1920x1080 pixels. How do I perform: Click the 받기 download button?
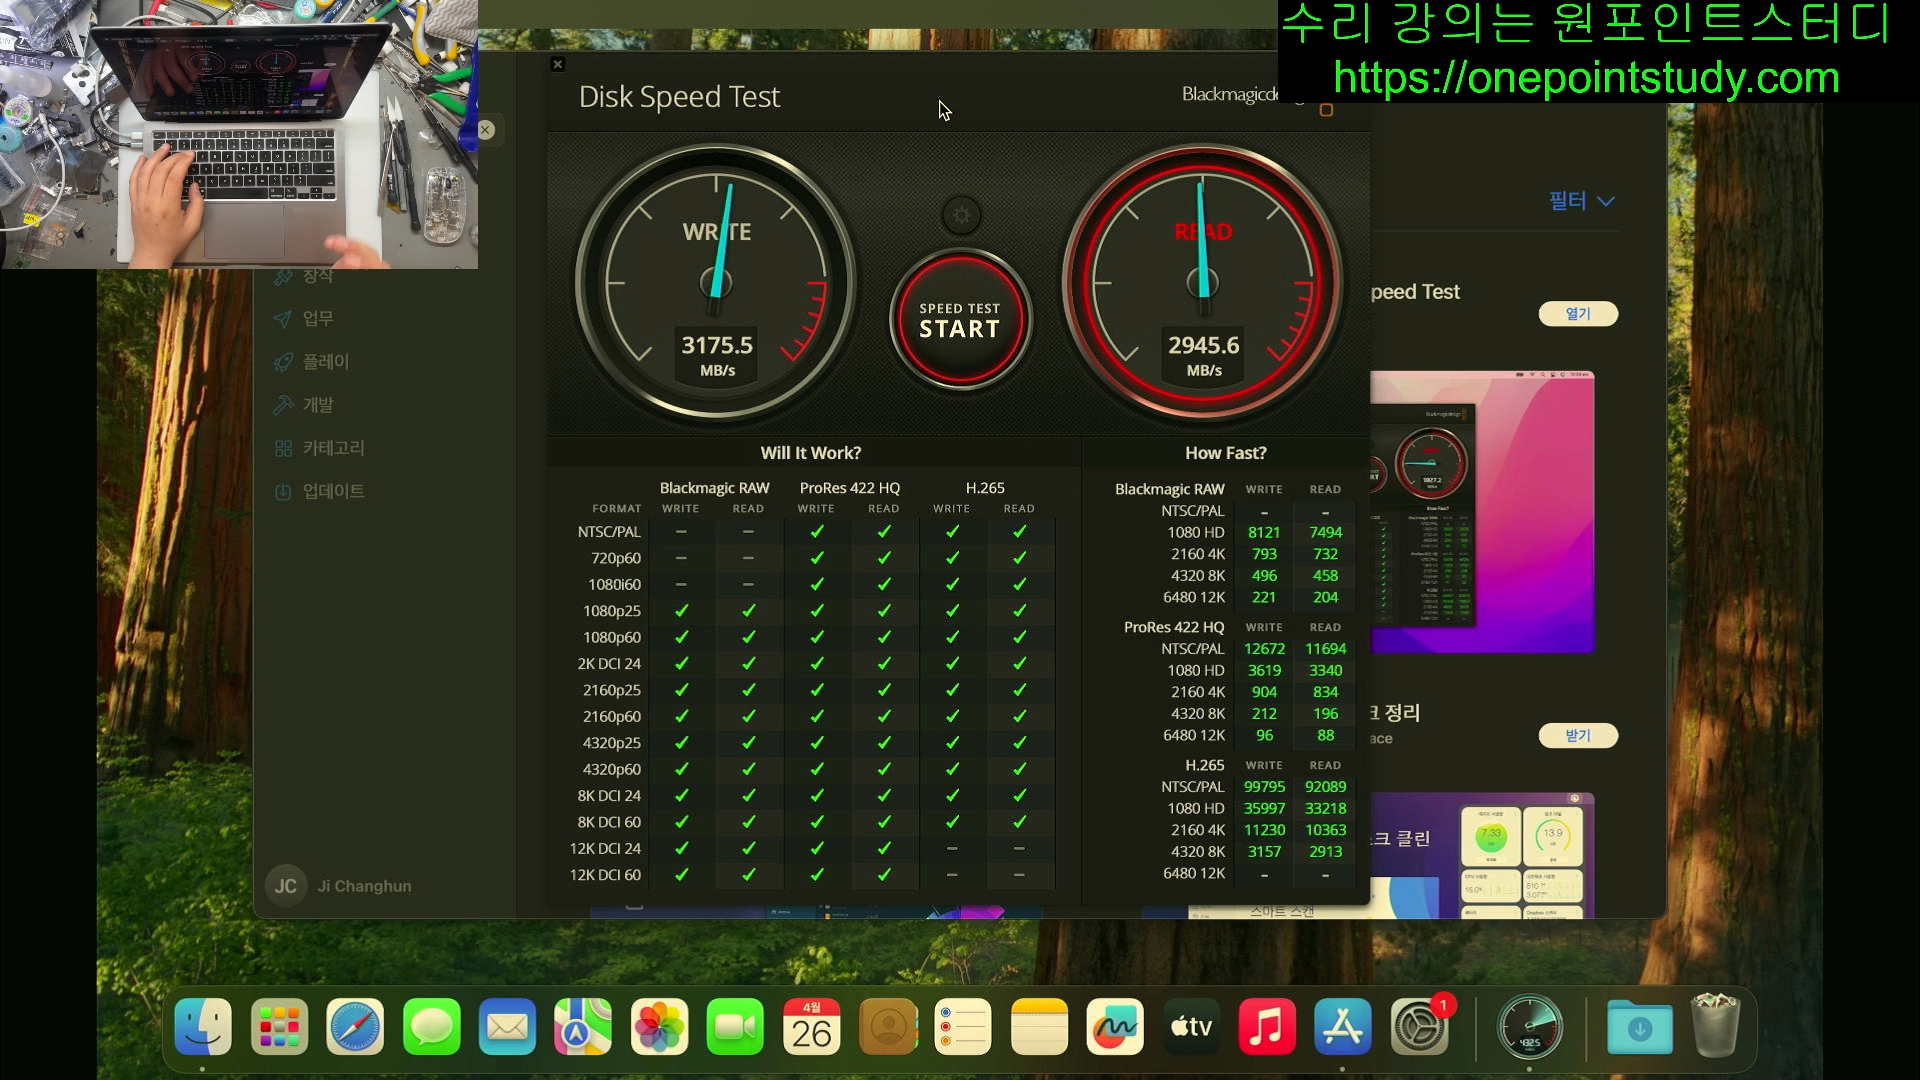pos(1578,736)
